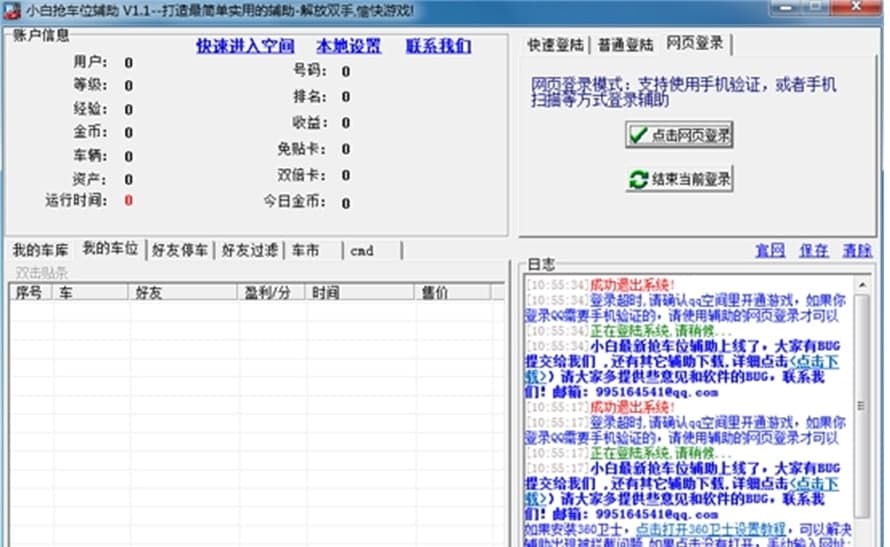890x547 pixels.
Task: Open 联系我们 link
Action: [438, 46]
